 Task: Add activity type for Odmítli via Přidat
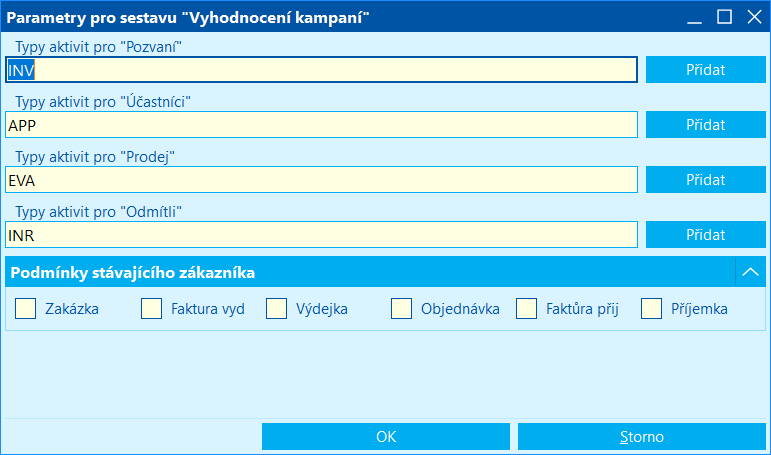pos(705,235)
